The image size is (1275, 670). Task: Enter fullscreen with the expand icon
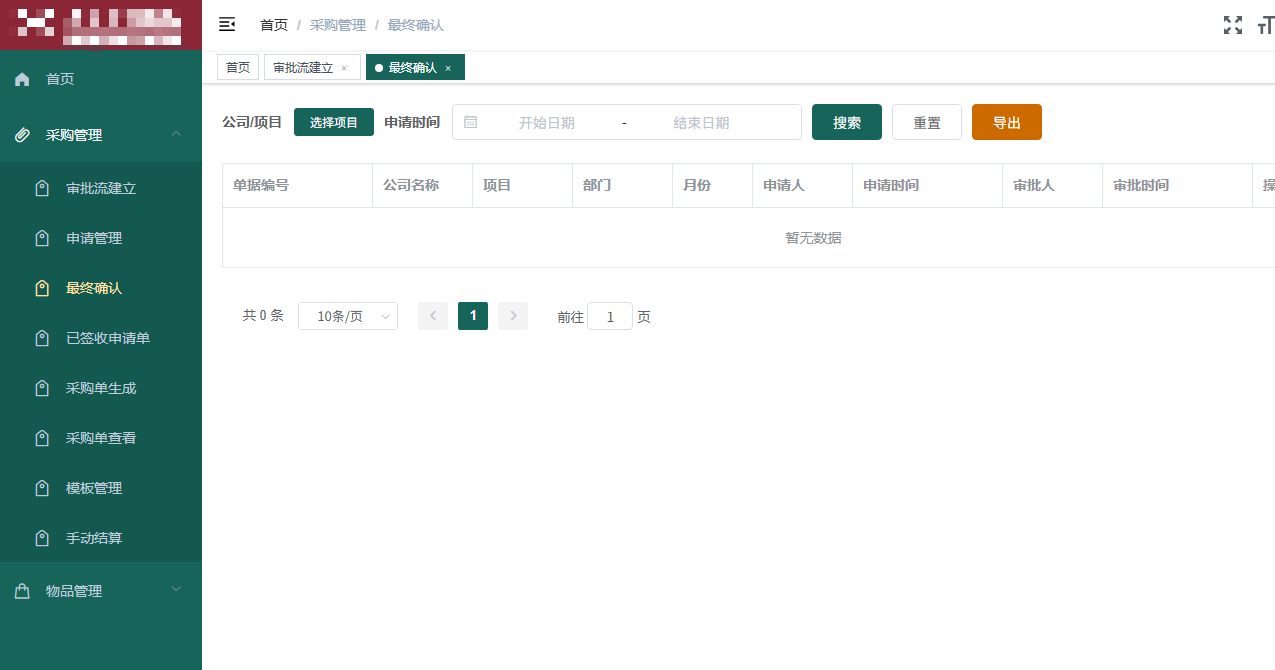tap(1233, 25)
